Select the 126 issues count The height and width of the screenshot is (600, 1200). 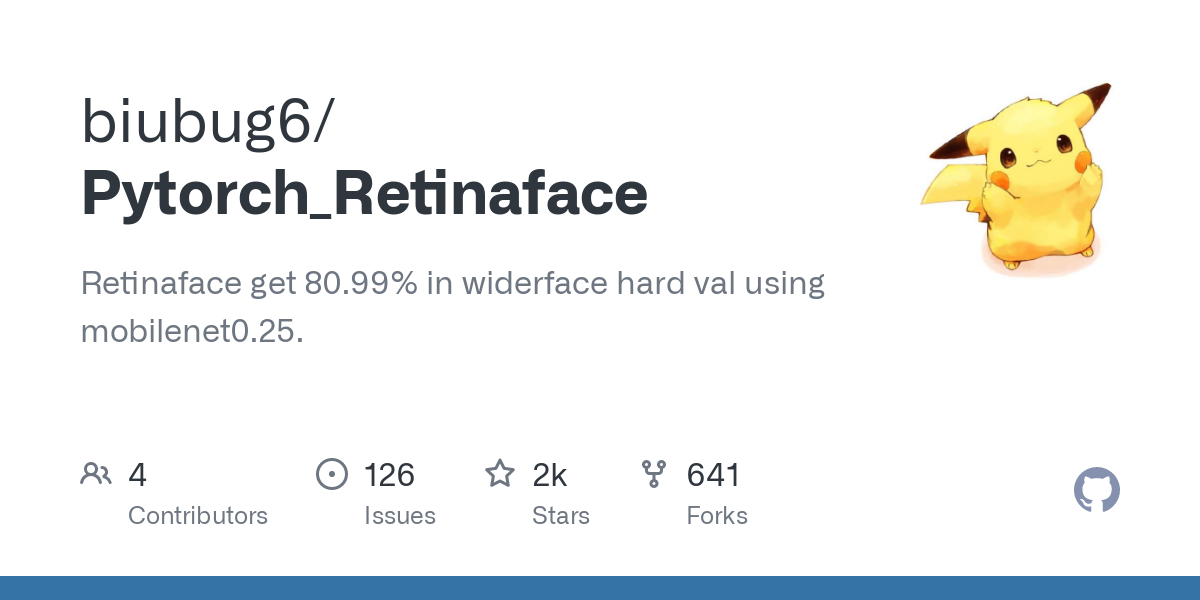click(x=389, y=474)
